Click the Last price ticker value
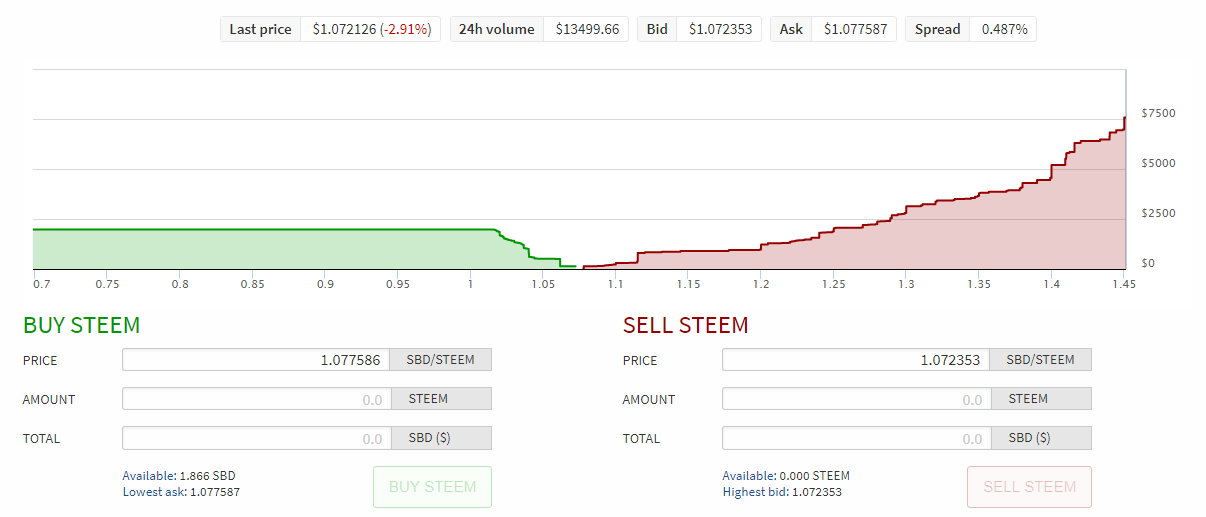The height and width of the screenshot is (517, 1206). [371, 29]
